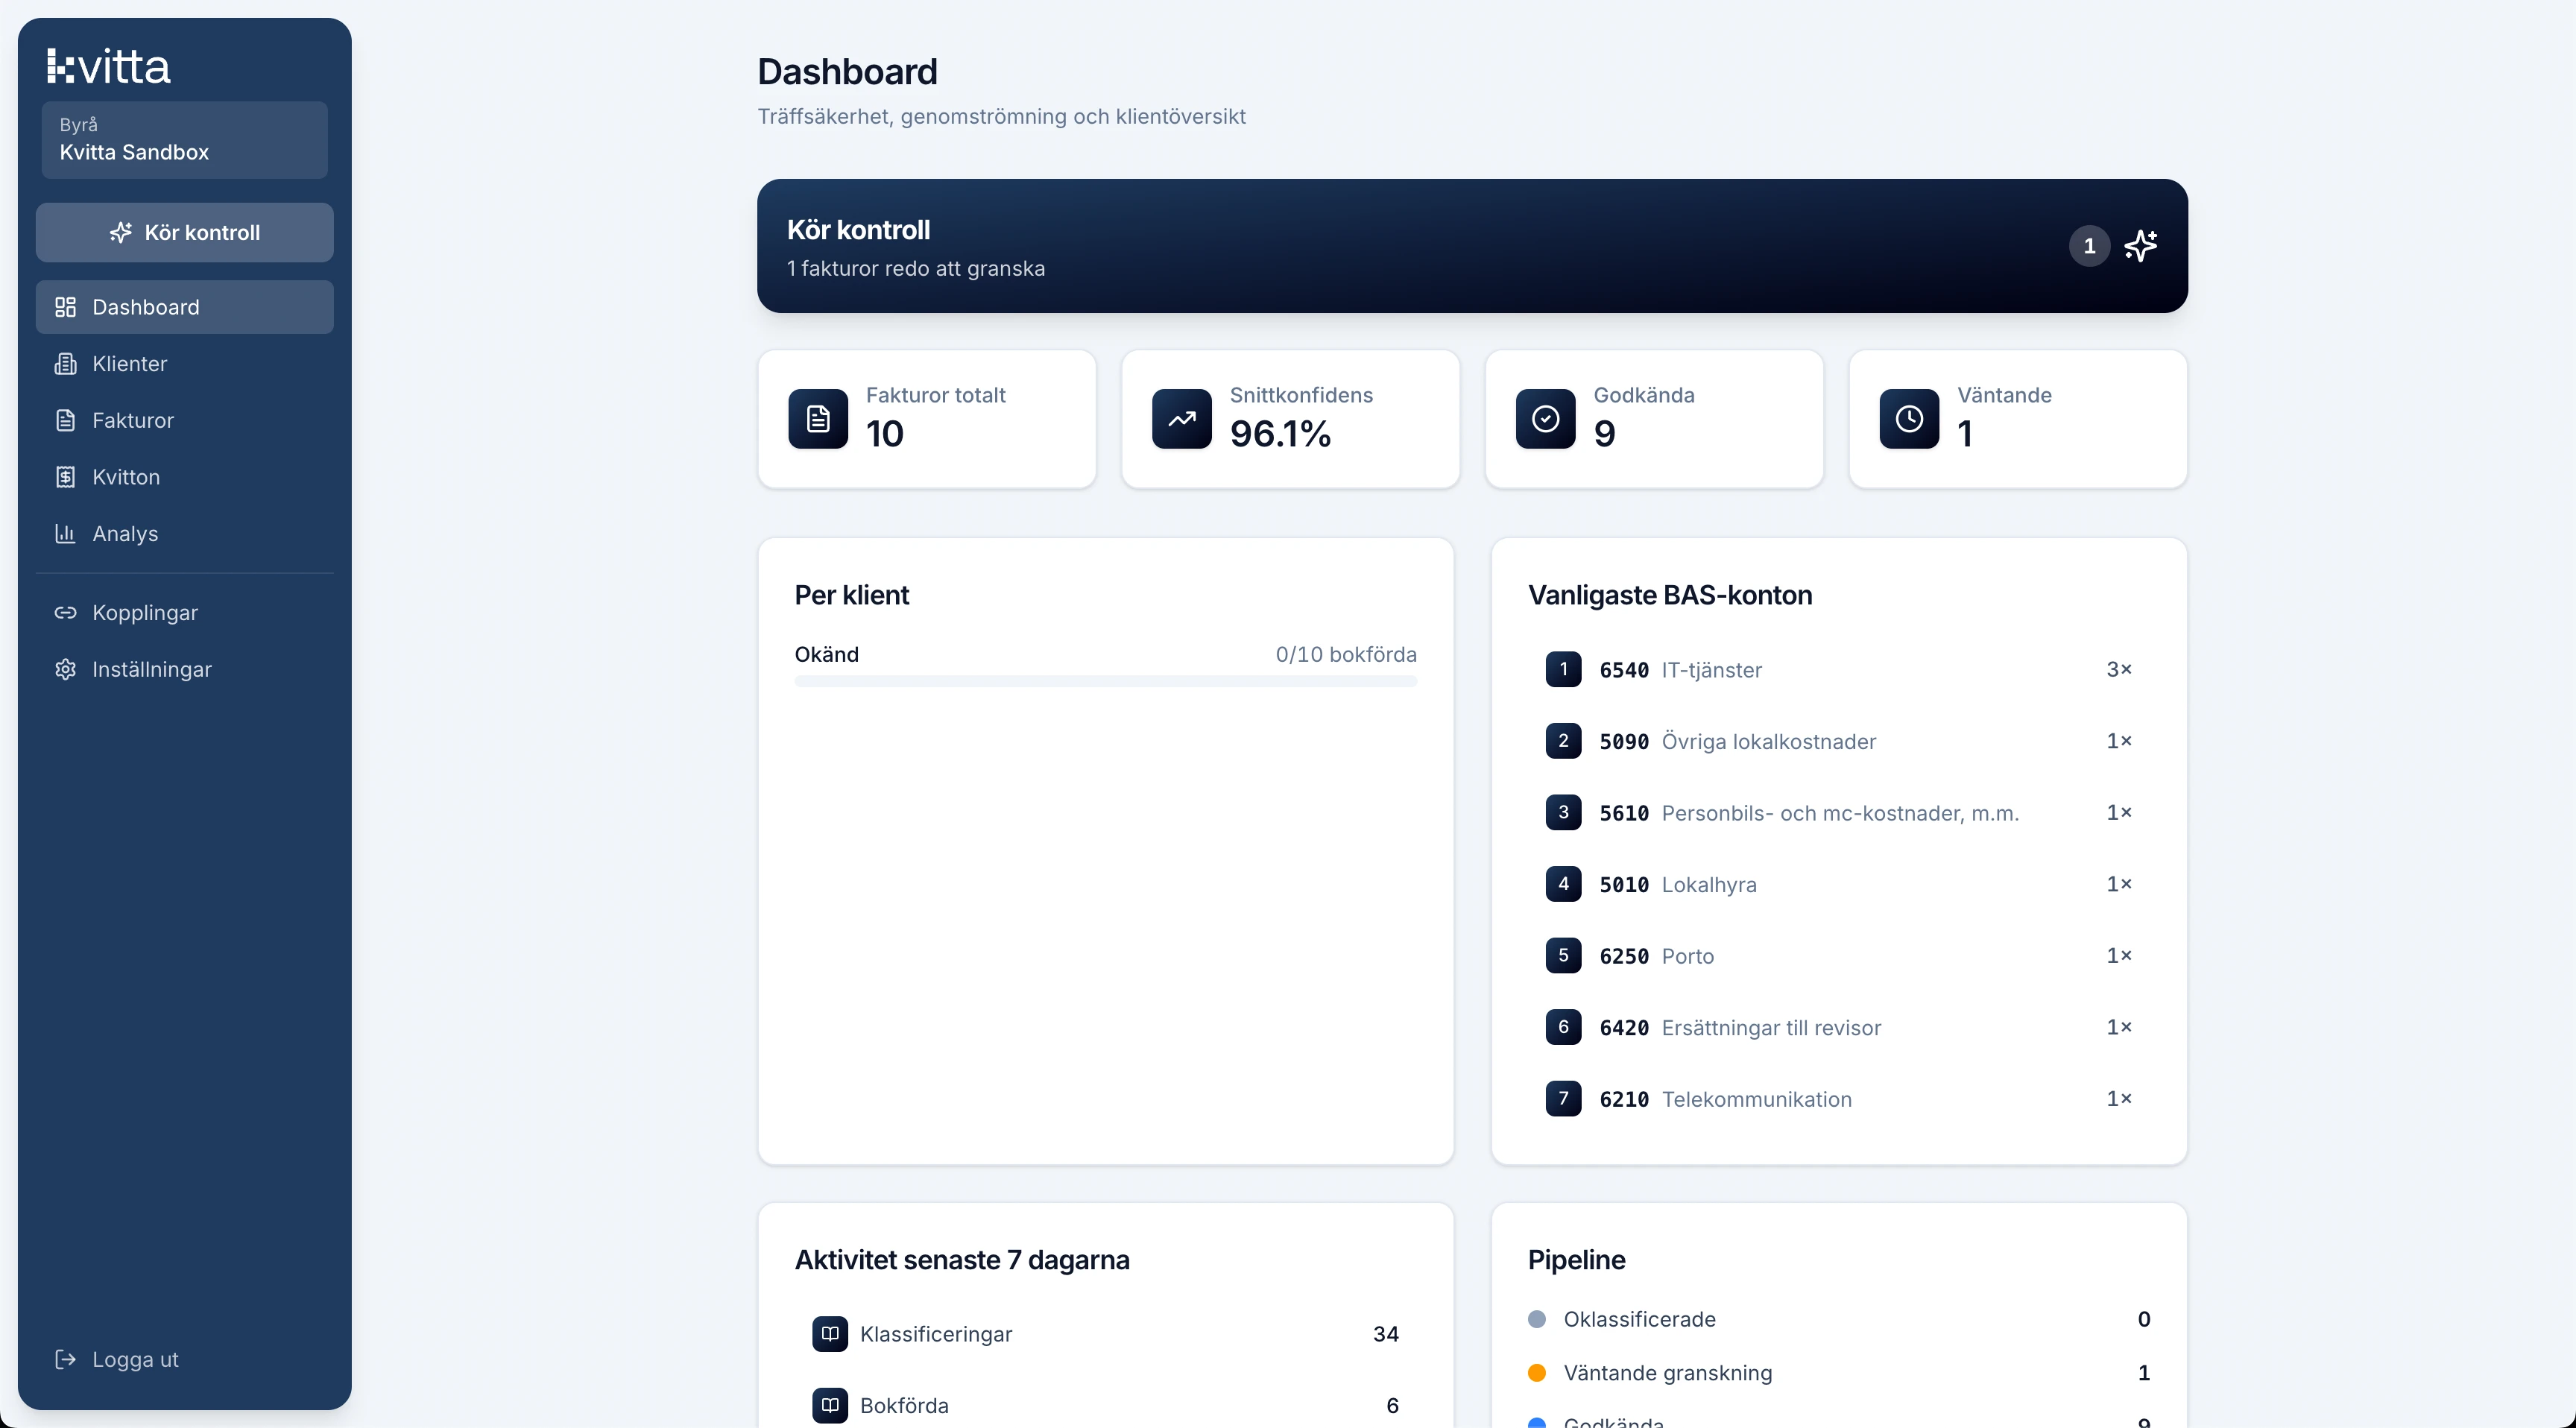The height and width of the screenshot is (1428, 2576).
Task: Click the Kopplingar link icon
Action: pos(65,613)
